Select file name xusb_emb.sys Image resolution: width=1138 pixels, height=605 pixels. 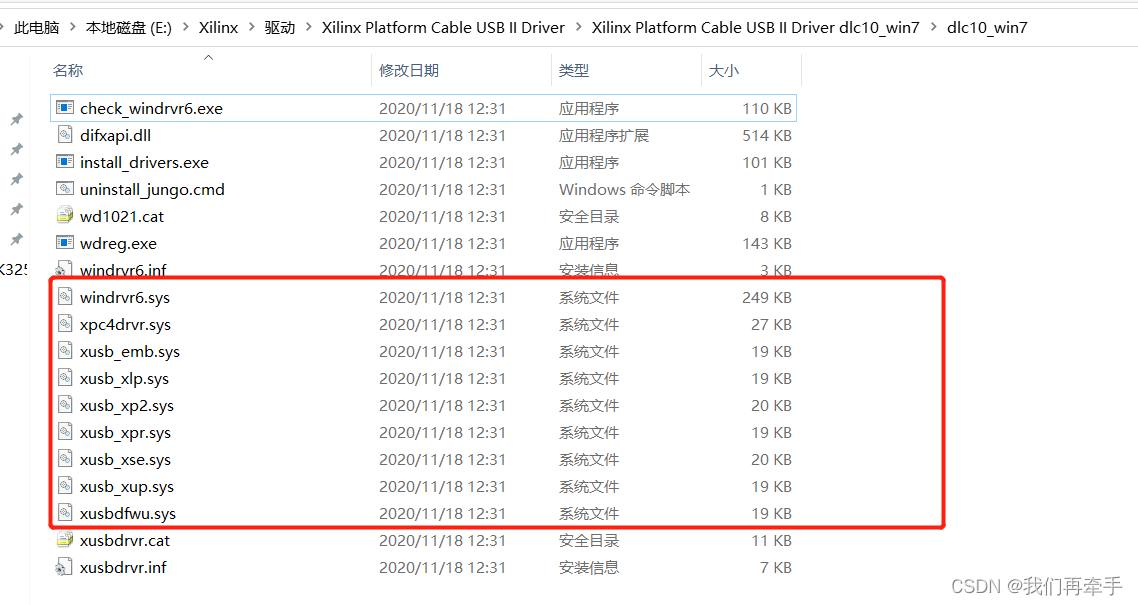(130, 352)
